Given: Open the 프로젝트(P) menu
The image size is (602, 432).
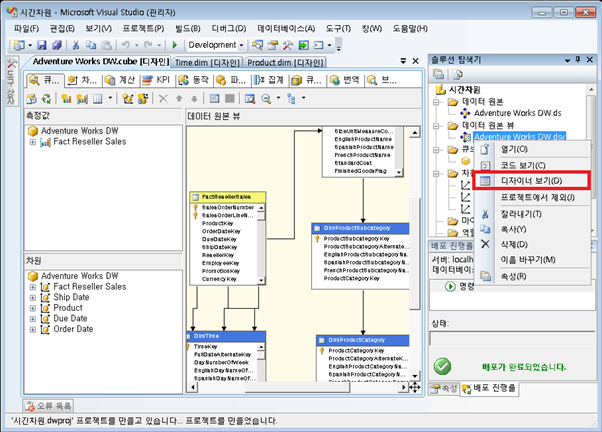Looking at the screenshot, I should coord(143,29).
